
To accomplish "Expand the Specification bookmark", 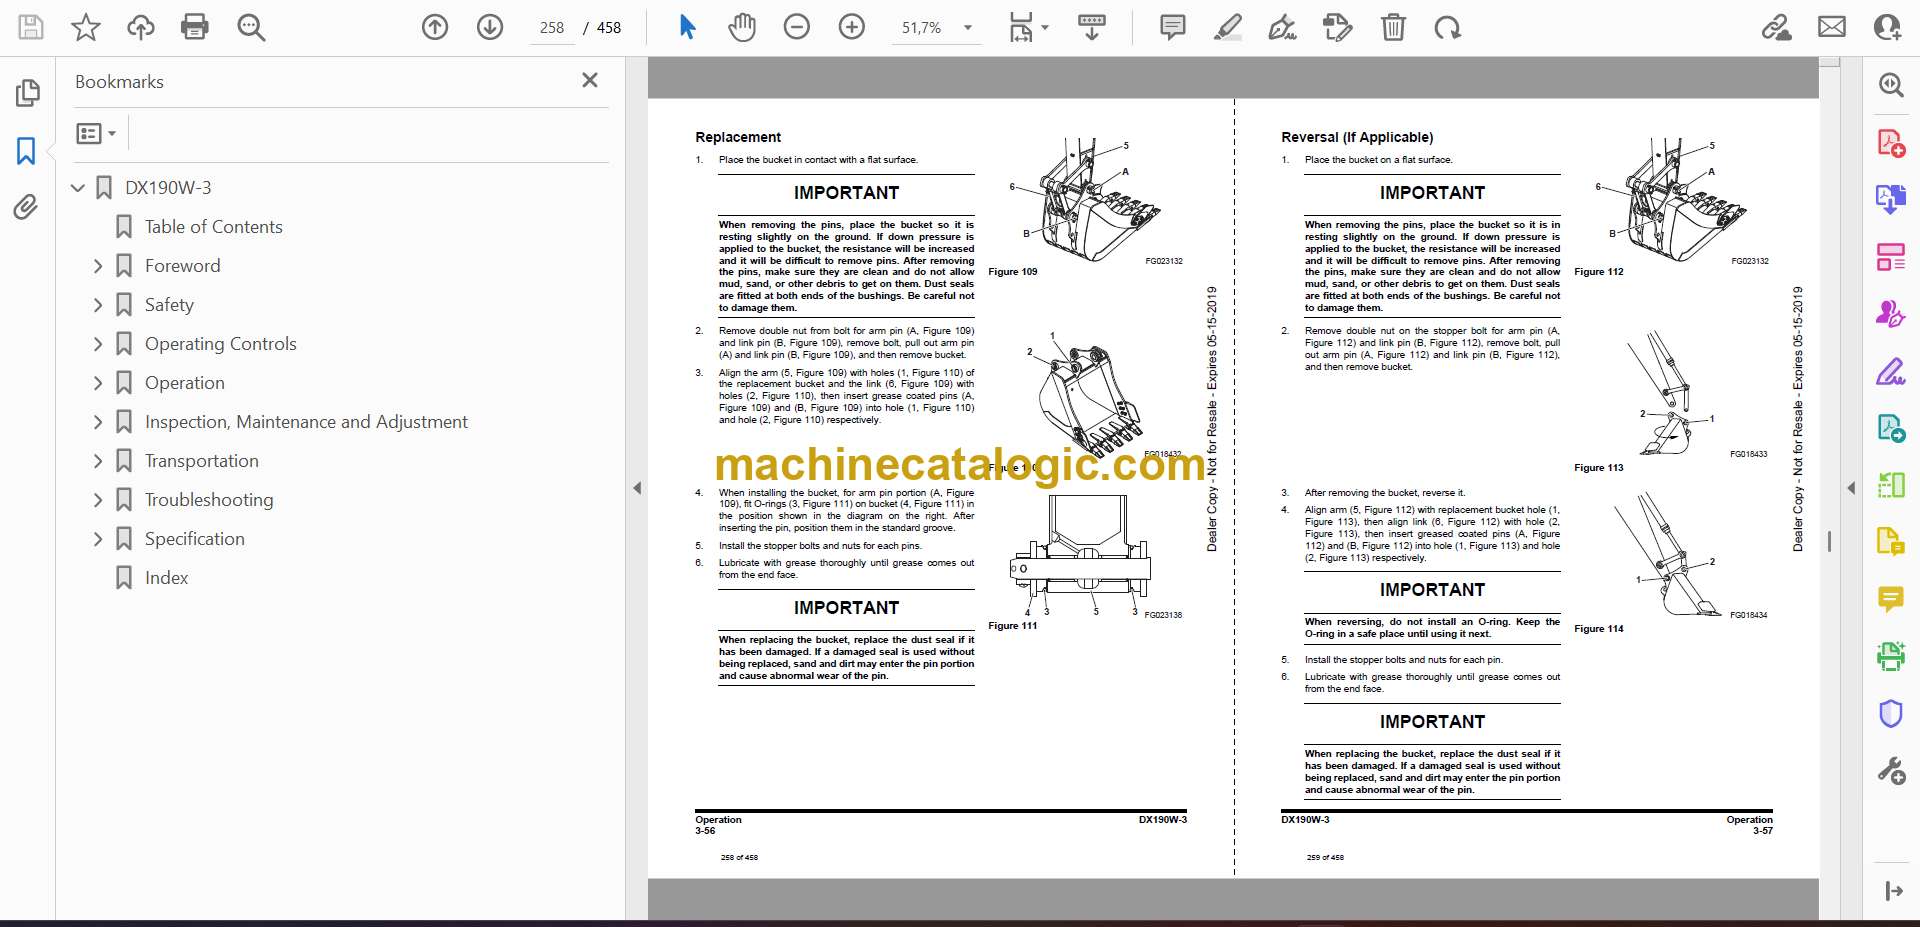I will click(97, 539).
